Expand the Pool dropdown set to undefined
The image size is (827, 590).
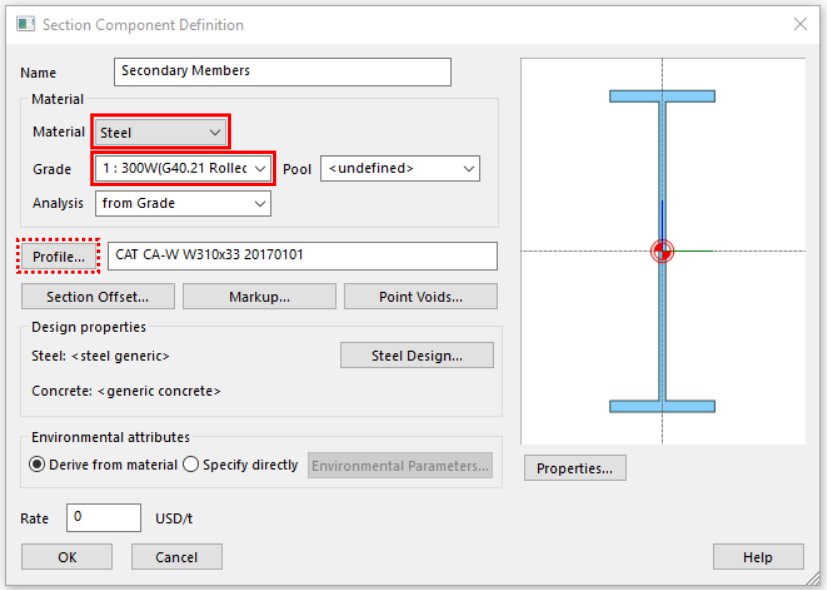[399, 168]
